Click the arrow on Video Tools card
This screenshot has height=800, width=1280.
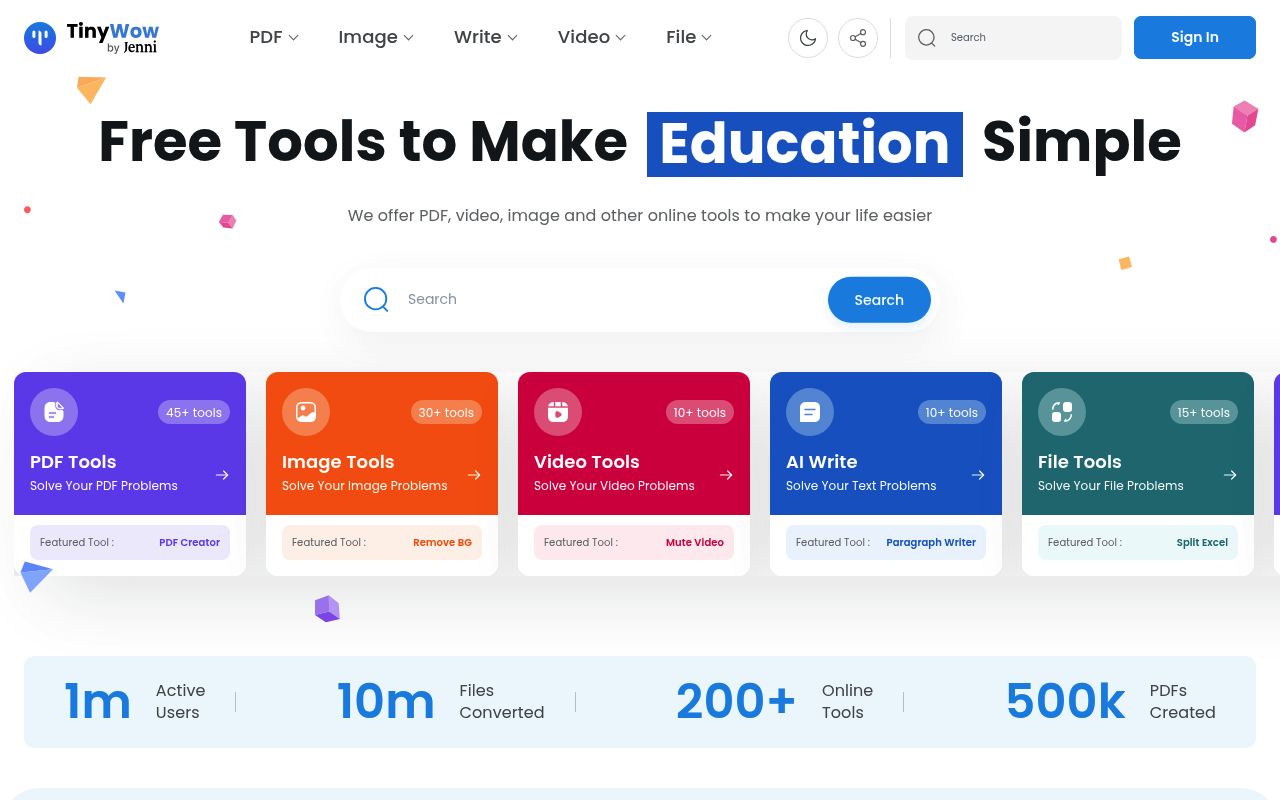[x=726, y=475]
